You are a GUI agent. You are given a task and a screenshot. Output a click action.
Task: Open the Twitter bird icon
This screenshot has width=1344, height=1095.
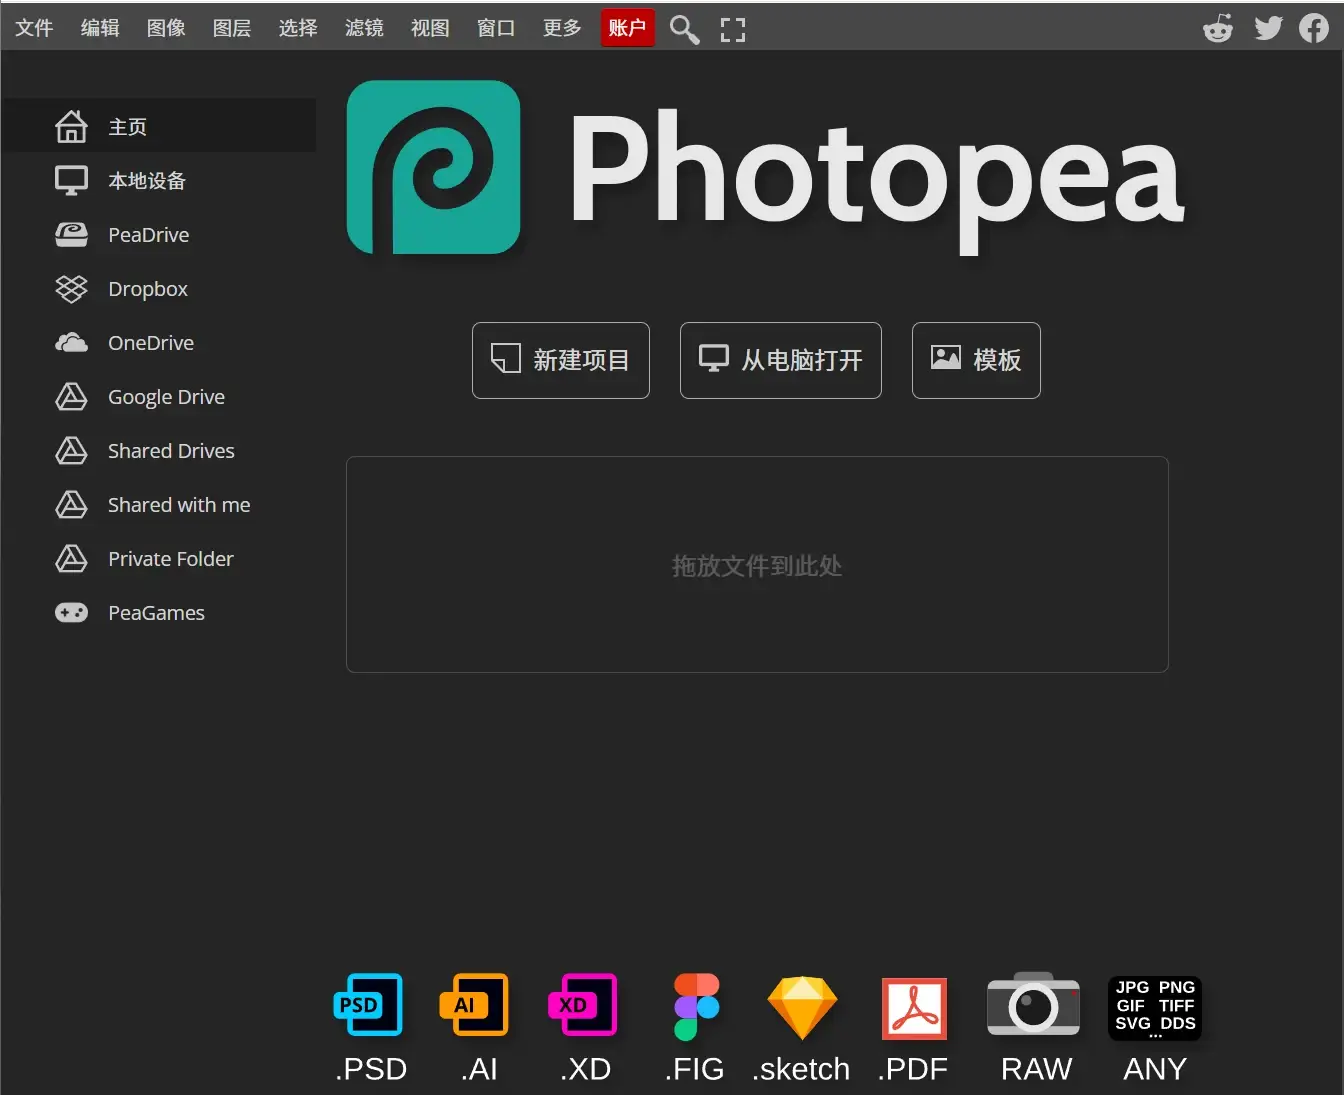pos(1268,28)
